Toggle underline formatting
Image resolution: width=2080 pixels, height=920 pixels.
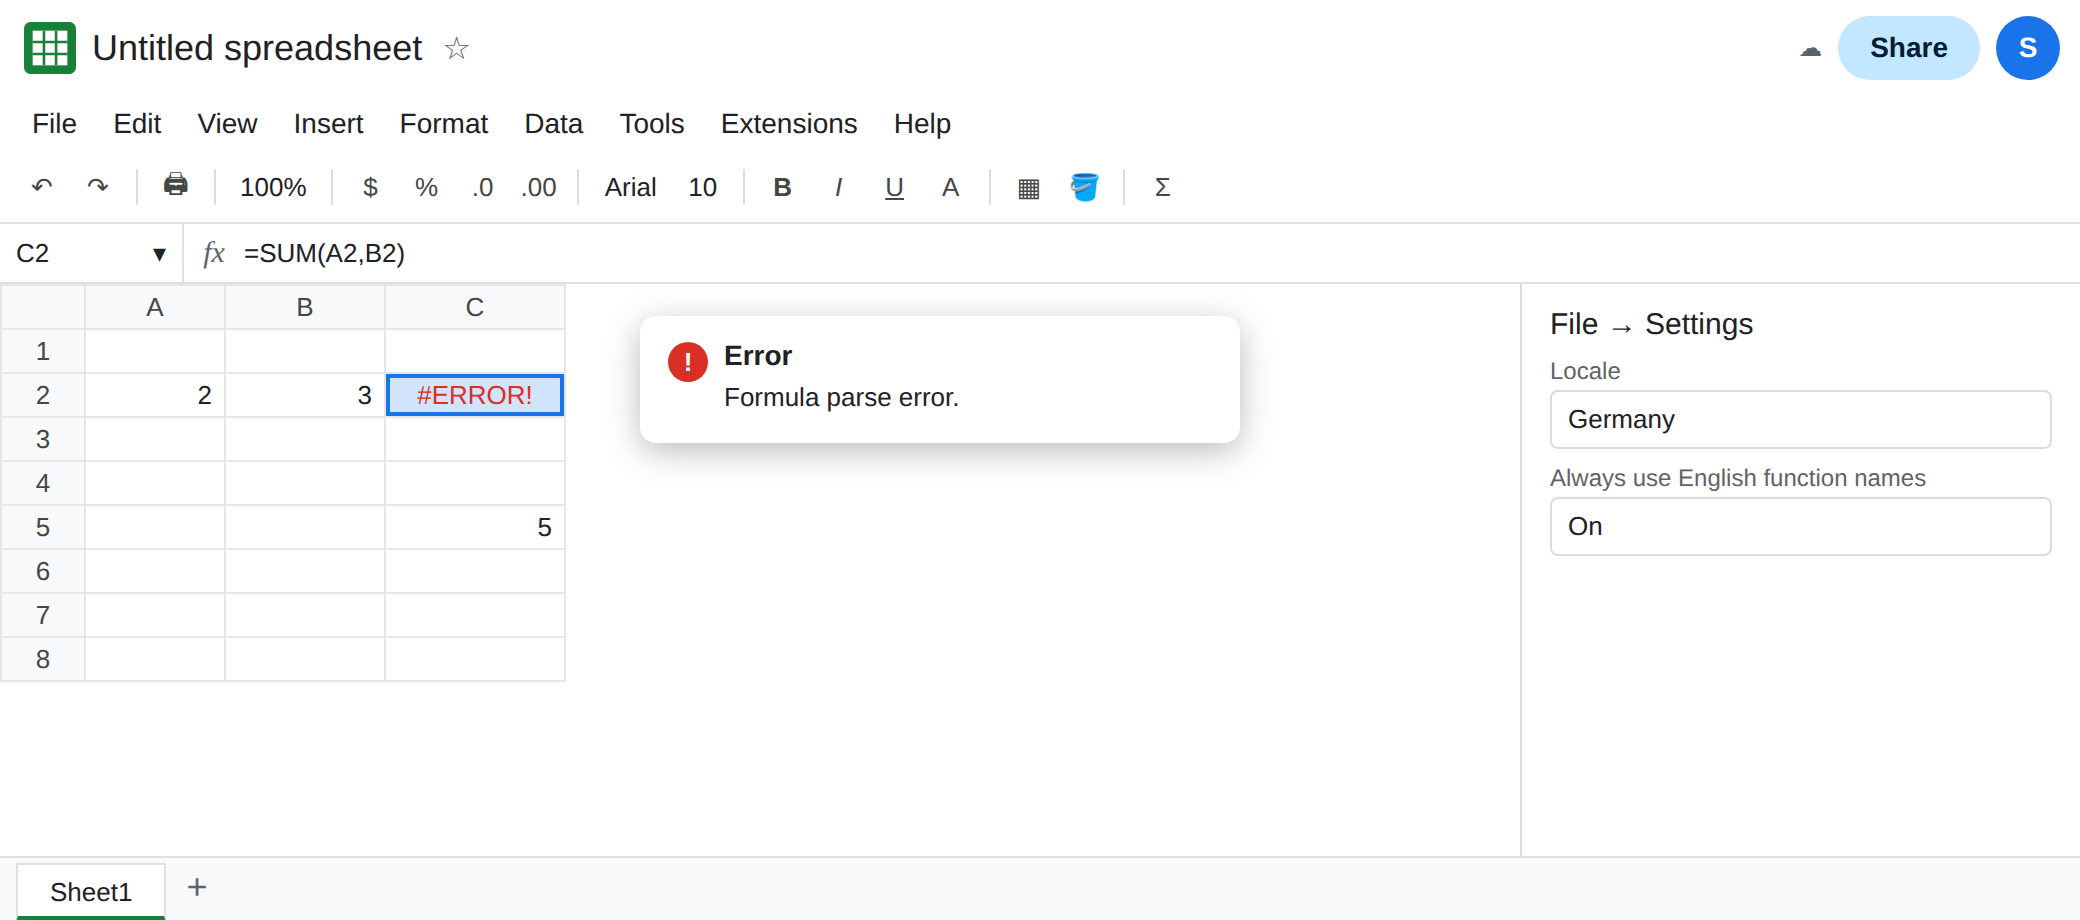point(894,187)
